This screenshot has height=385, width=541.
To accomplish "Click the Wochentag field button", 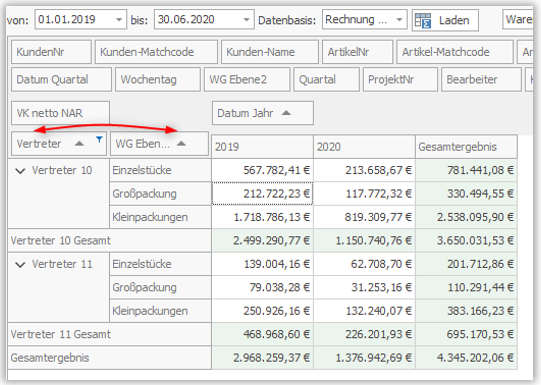I will [158, 79].
